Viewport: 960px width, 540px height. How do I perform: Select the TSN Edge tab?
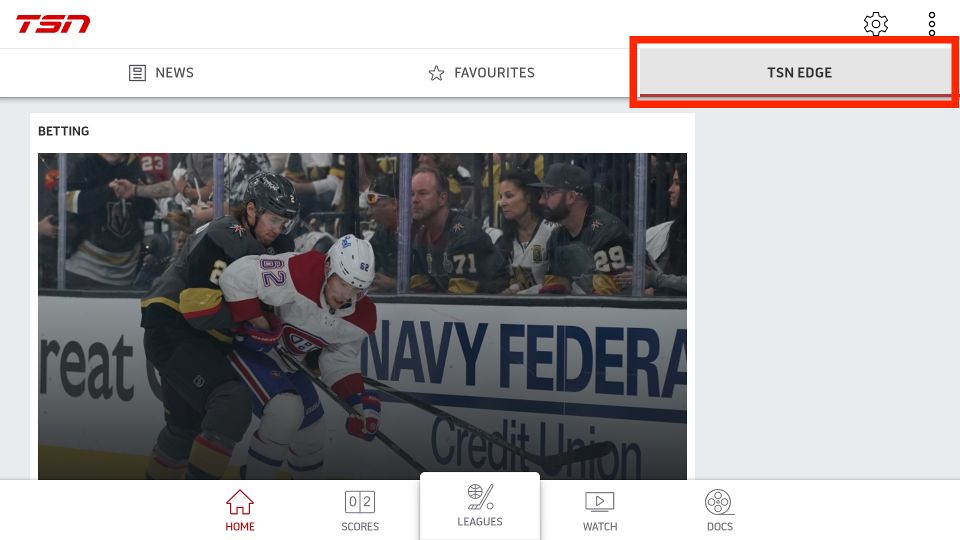coord(799,73)
